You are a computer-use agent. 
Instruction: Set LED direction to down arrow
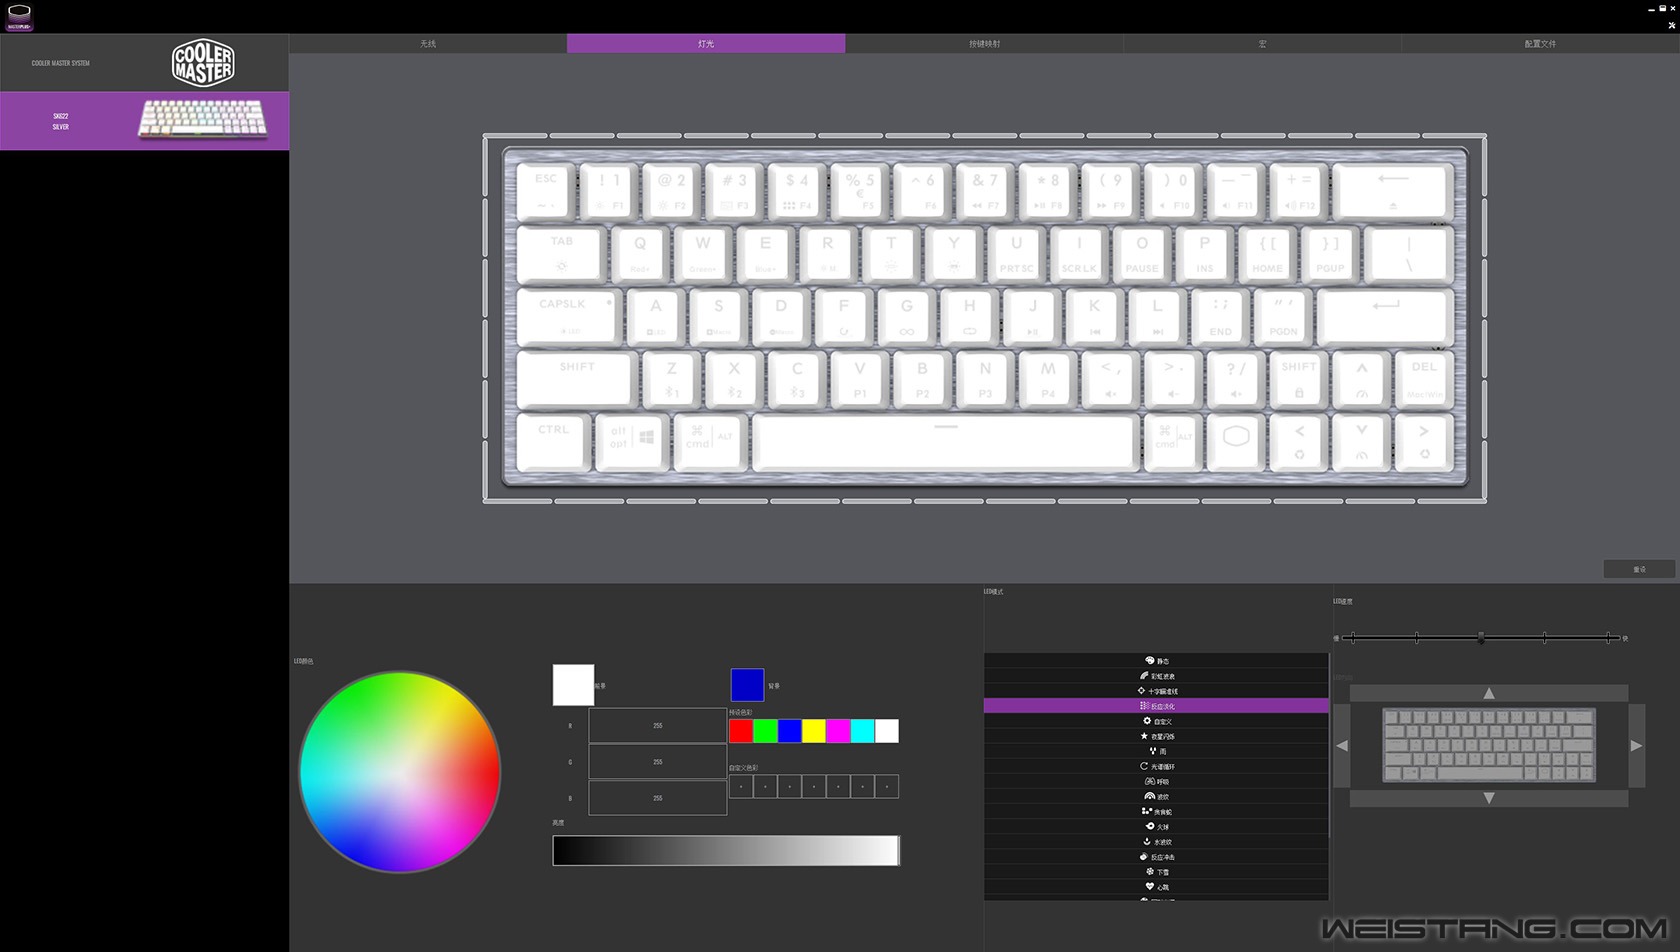pyautogui.click(x=1489, y=798)
